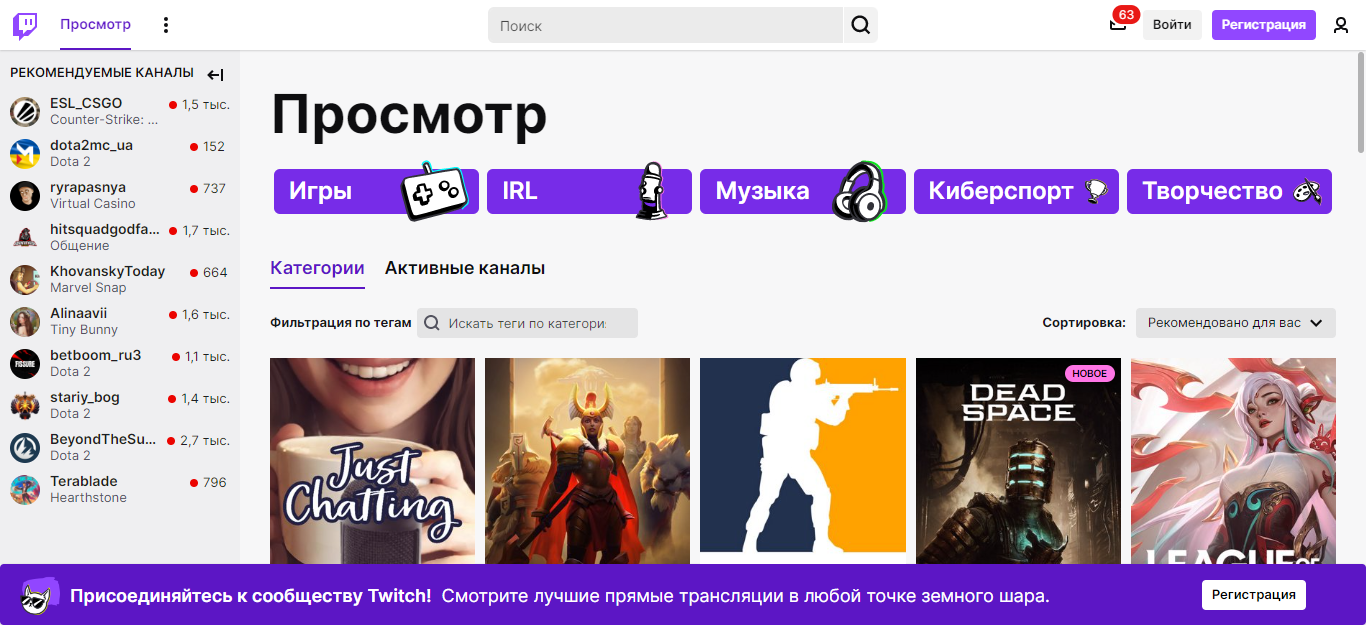Image resolution: width=1366 pixels, height=625 pixels.
Task: Click the Marvel Snap game label
Action: click(x=88, y=287)
